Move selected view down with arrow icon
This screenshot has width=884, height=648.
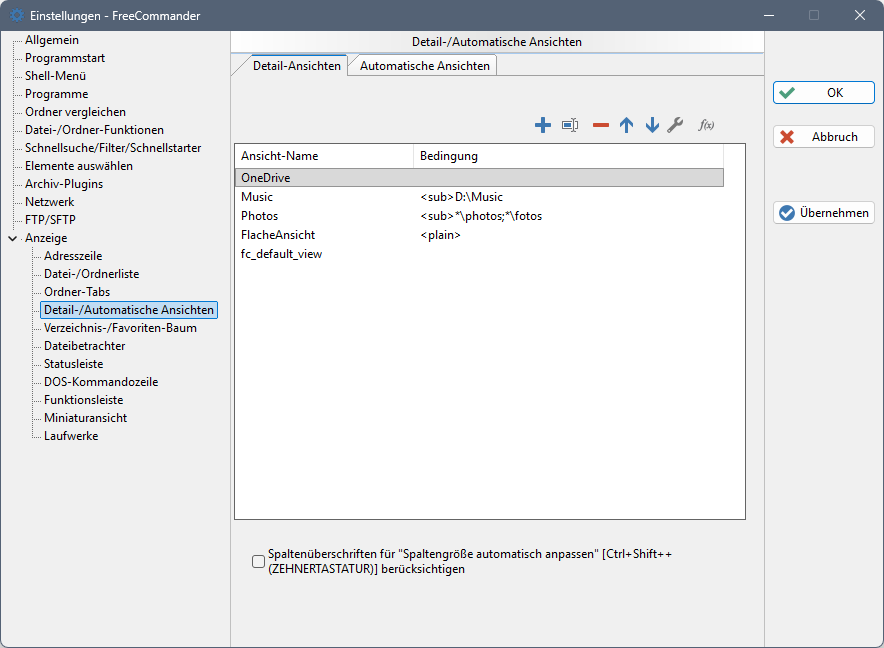pyautogui.click(x=652, y=125)
